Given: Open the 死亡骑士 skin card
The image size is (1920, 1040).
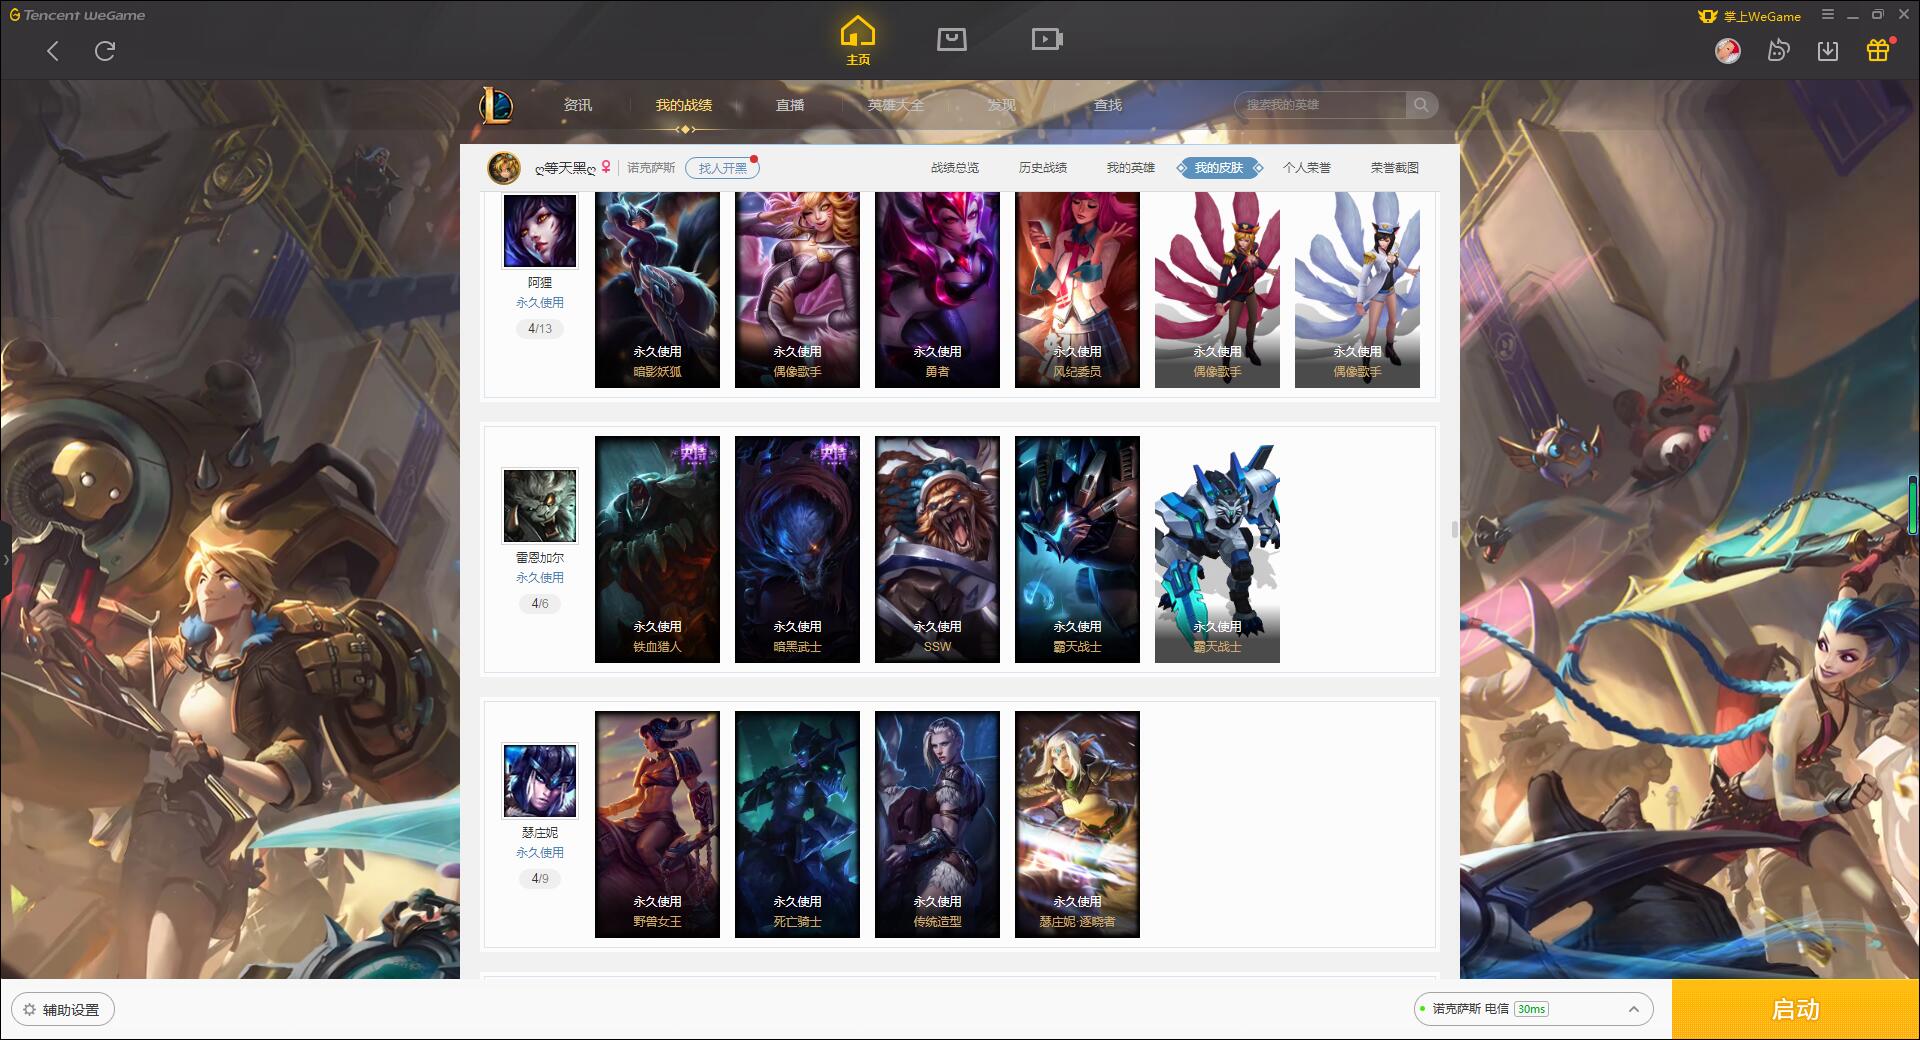Looking at the screenshot, I should click(797, 824).
